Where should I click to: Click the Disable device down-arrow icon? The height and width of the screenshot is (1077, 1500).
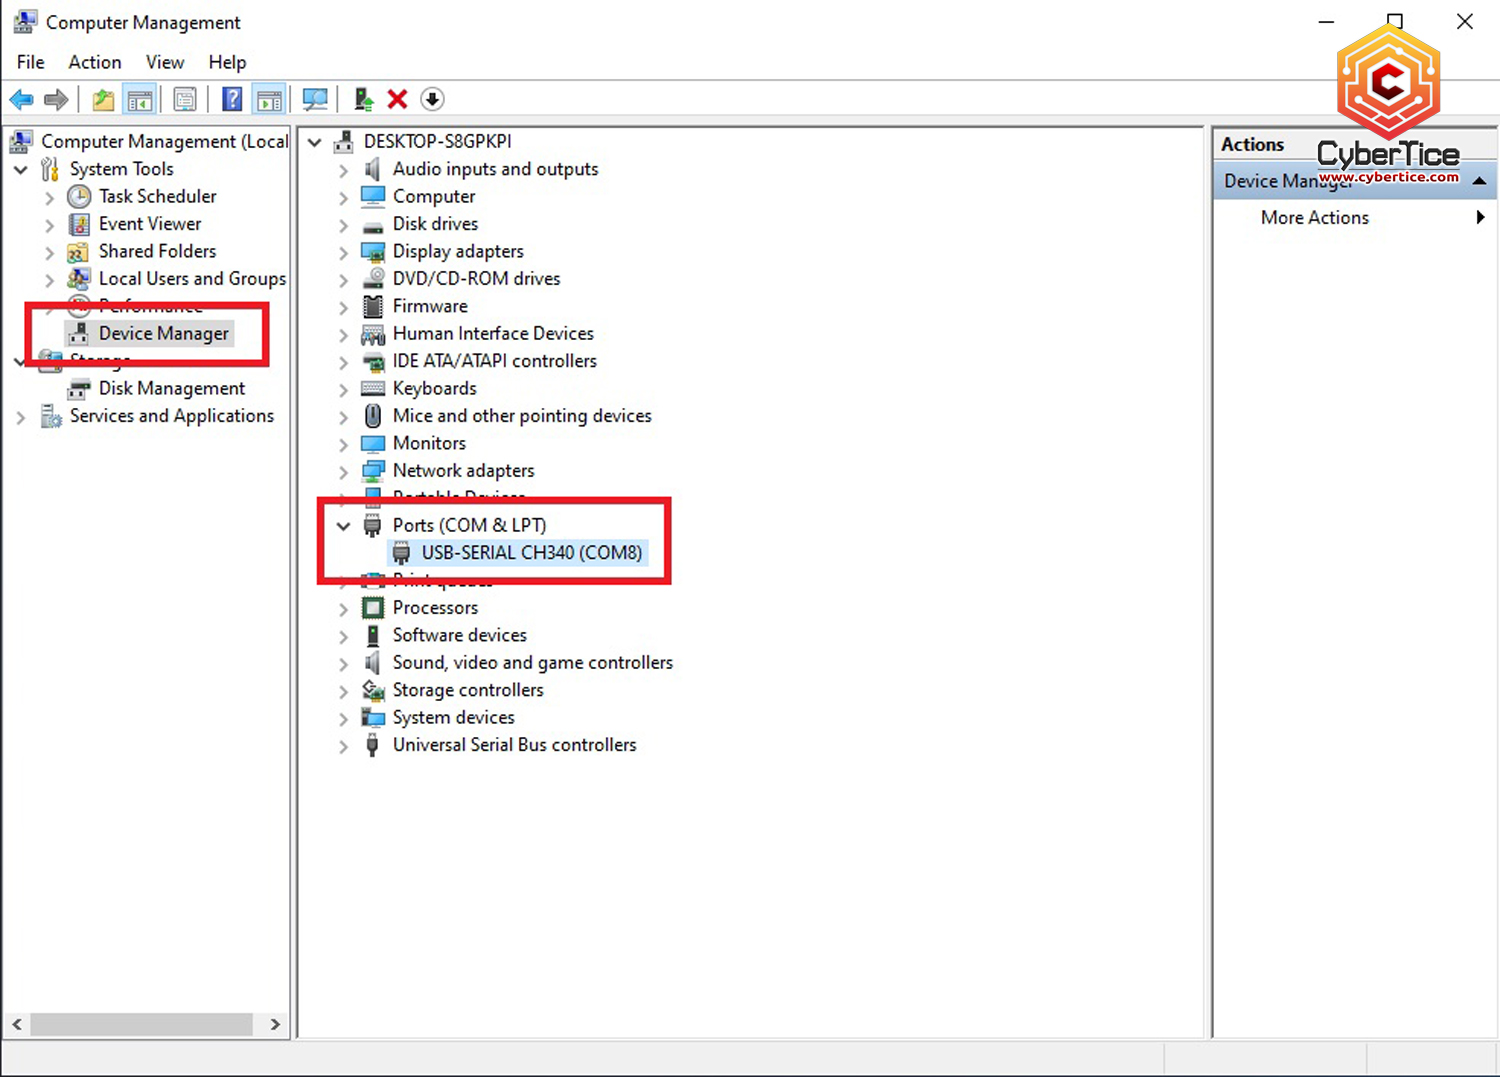coord(432,99)
